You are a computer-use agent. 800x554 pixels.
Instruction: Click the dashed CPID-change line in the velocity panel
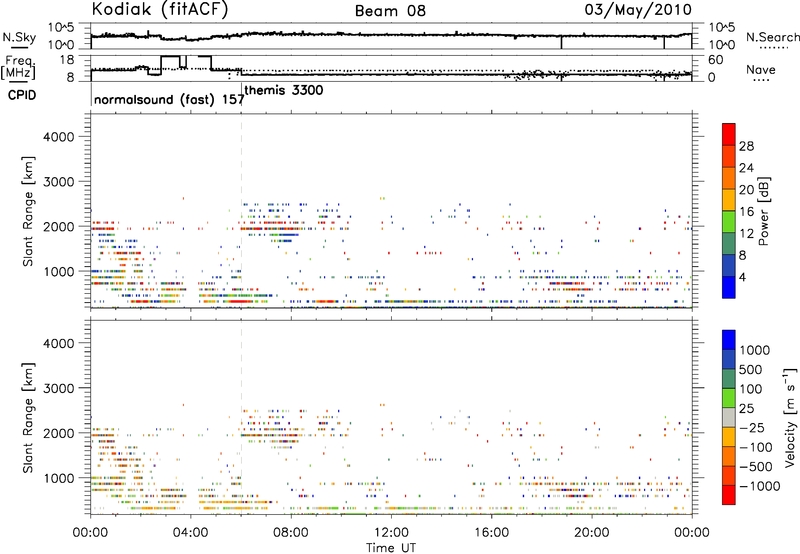point(241,417)
